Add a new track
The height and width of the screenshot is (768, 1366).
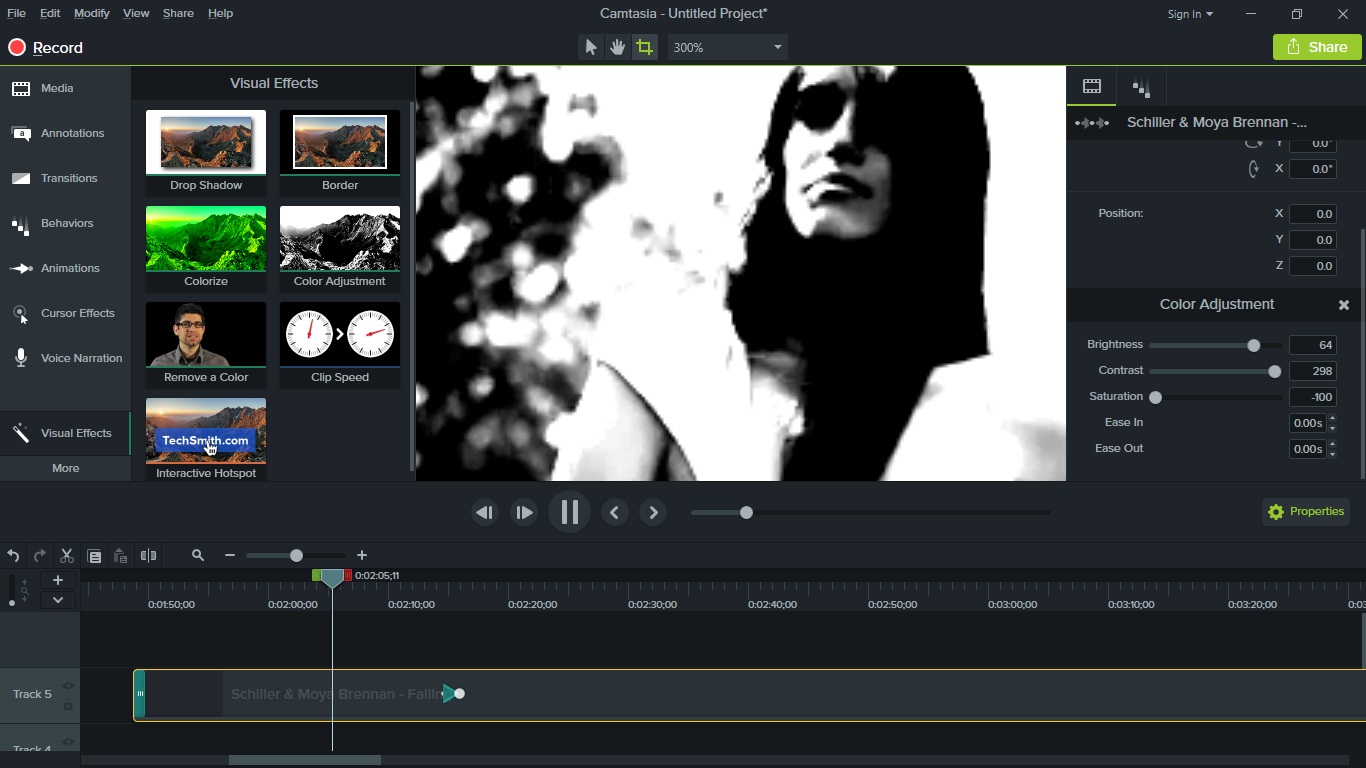(x=58, y=580)
